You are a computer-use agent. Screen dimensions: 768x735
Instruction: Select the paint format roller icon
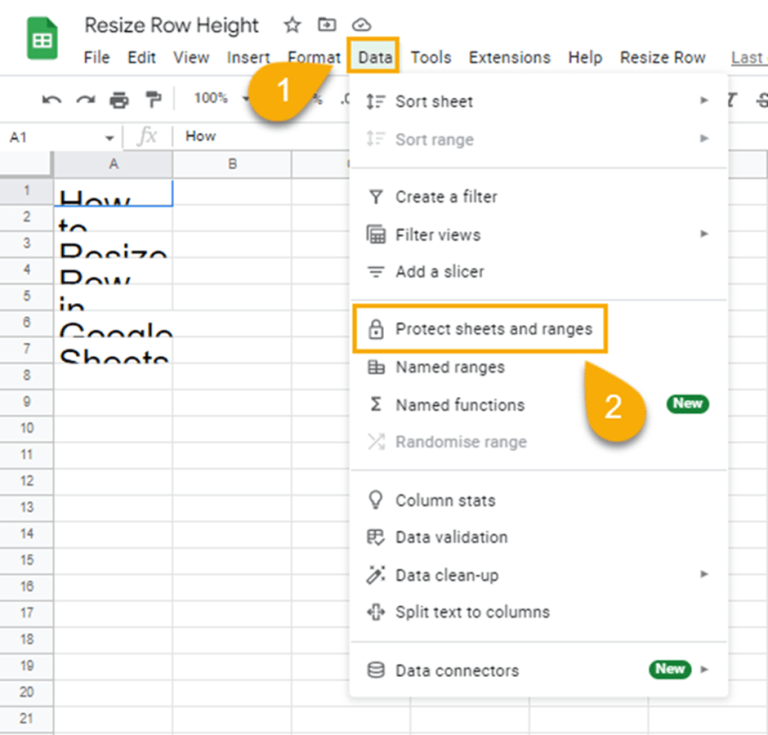153,99
